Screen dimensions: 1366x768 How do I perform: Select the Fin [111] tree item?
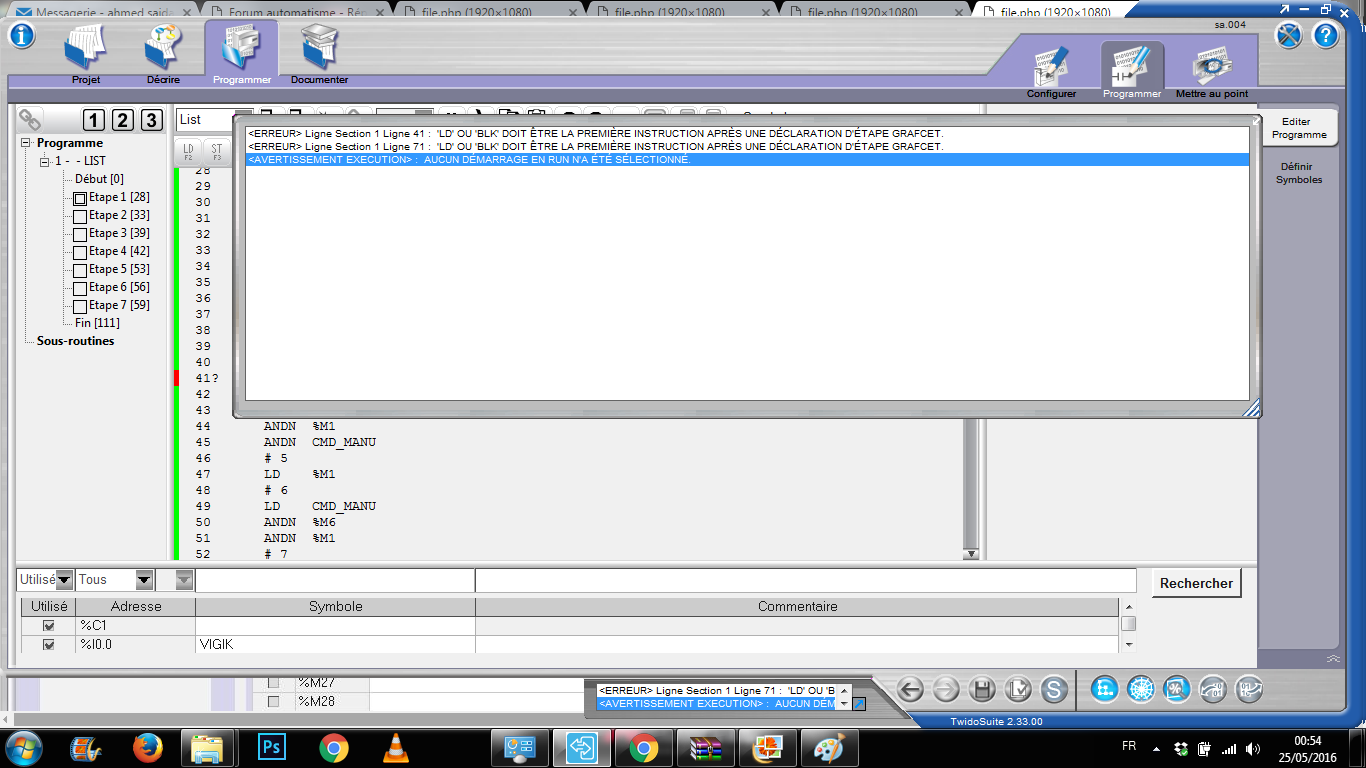tap(97, 323)
